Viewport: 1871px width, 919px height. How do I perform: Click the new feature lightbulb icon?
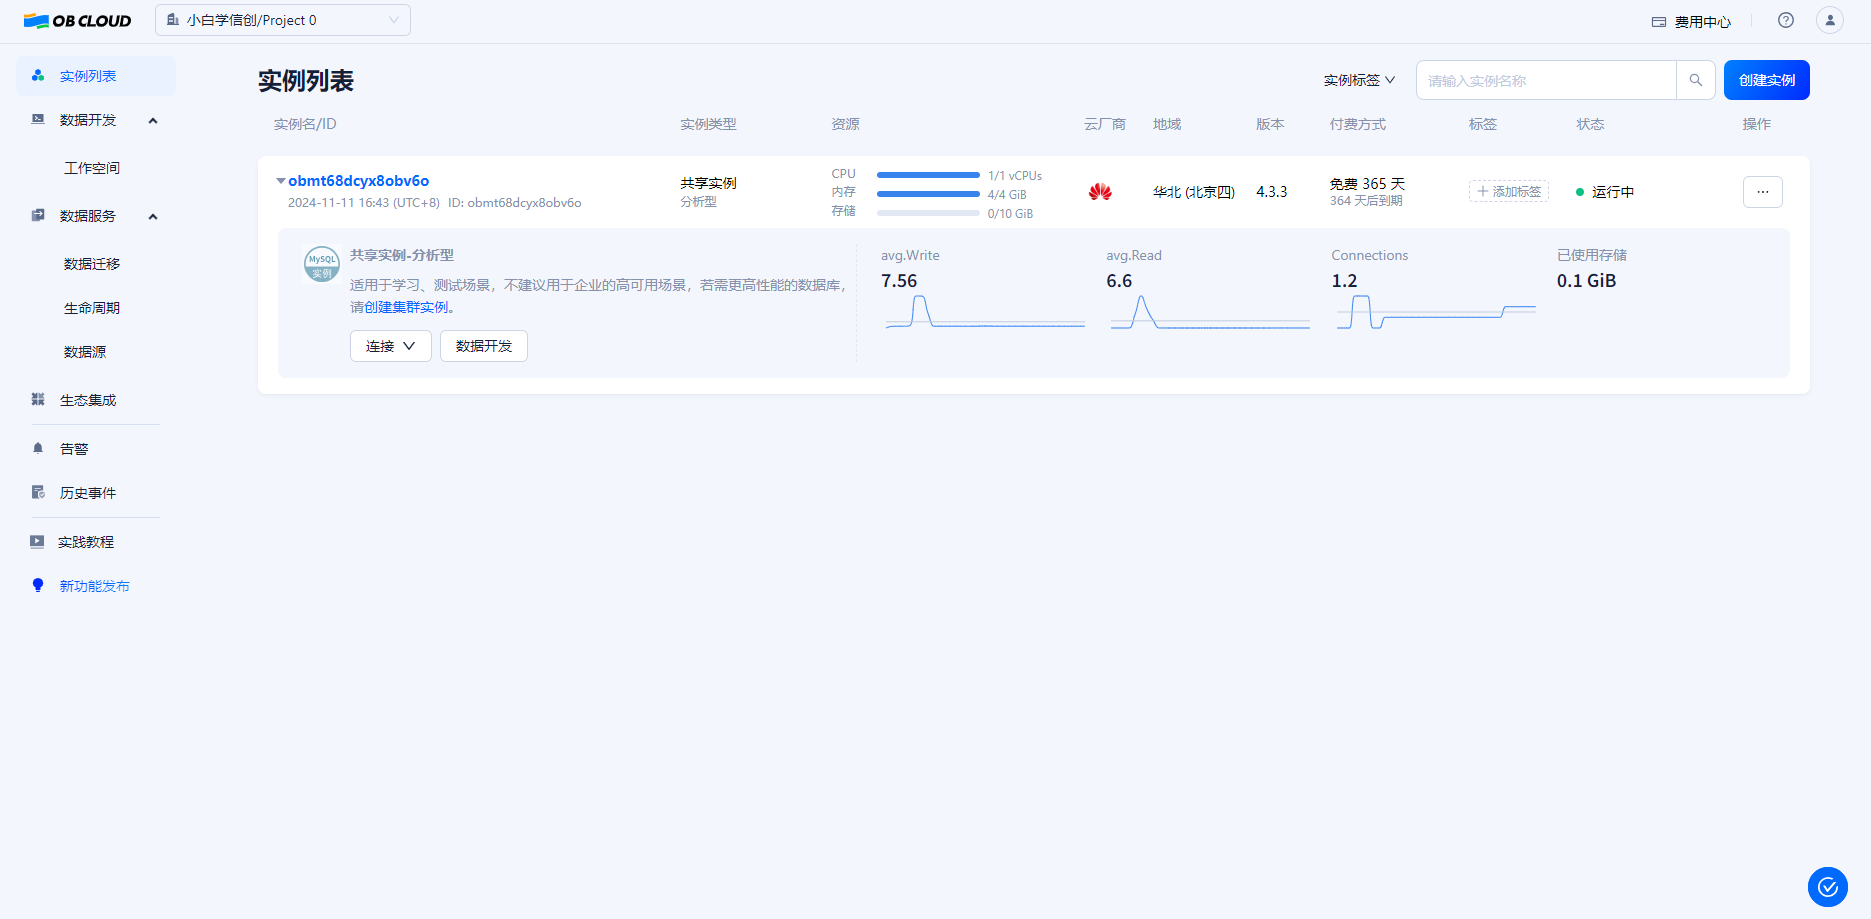(x=38, y=586)
